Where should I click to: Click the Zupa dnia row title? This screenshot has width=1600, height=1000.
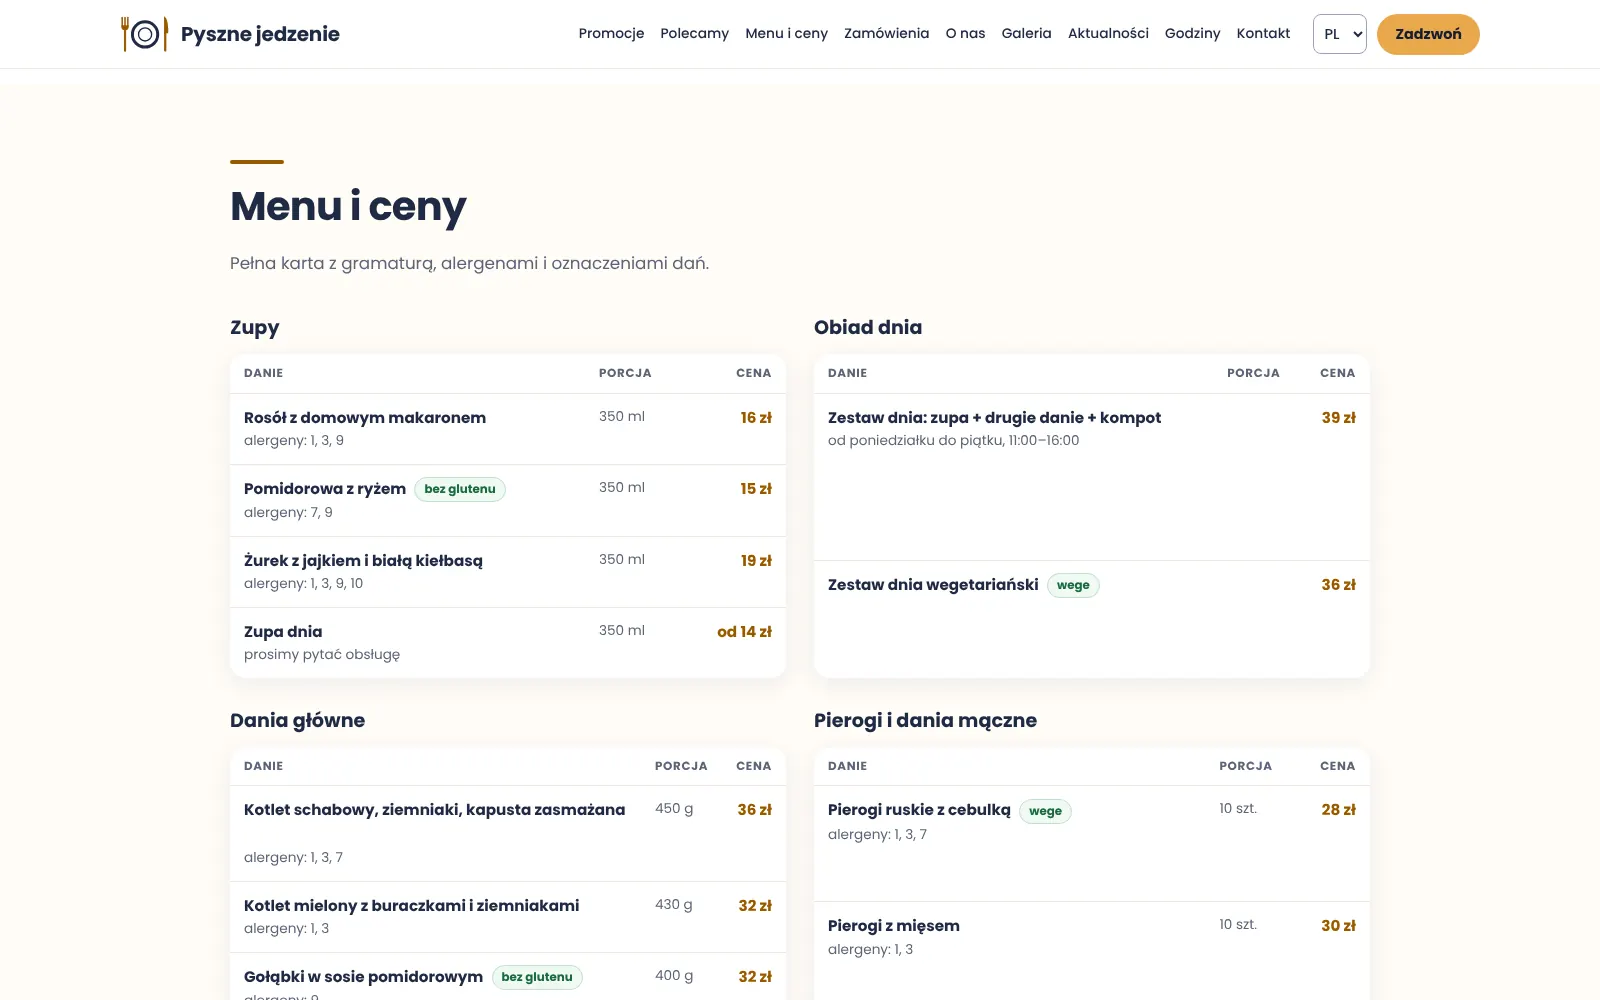(283, 632)
